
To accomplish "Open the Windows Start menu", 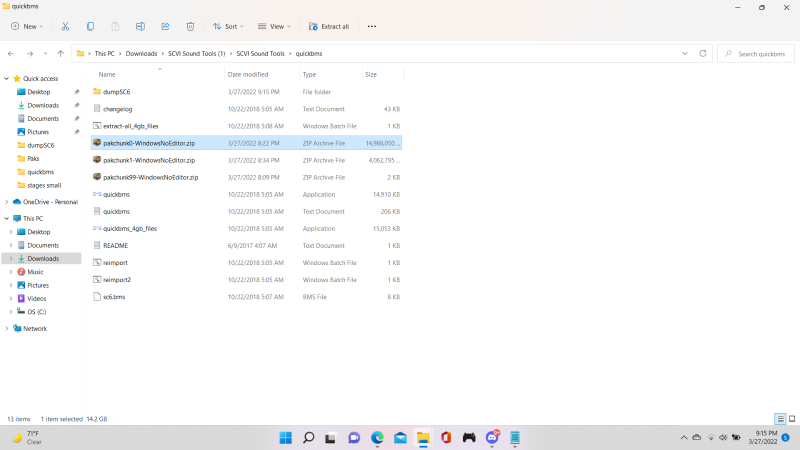I will pos(286,438).
